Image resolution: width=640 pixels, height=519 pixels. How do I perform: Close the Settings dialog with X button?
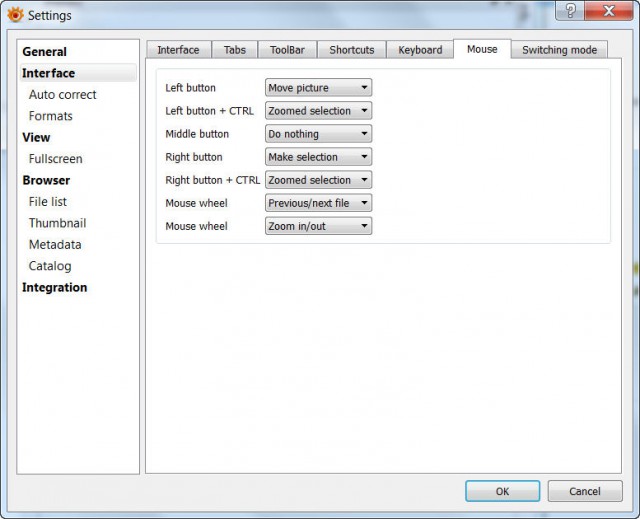[609, 11]
